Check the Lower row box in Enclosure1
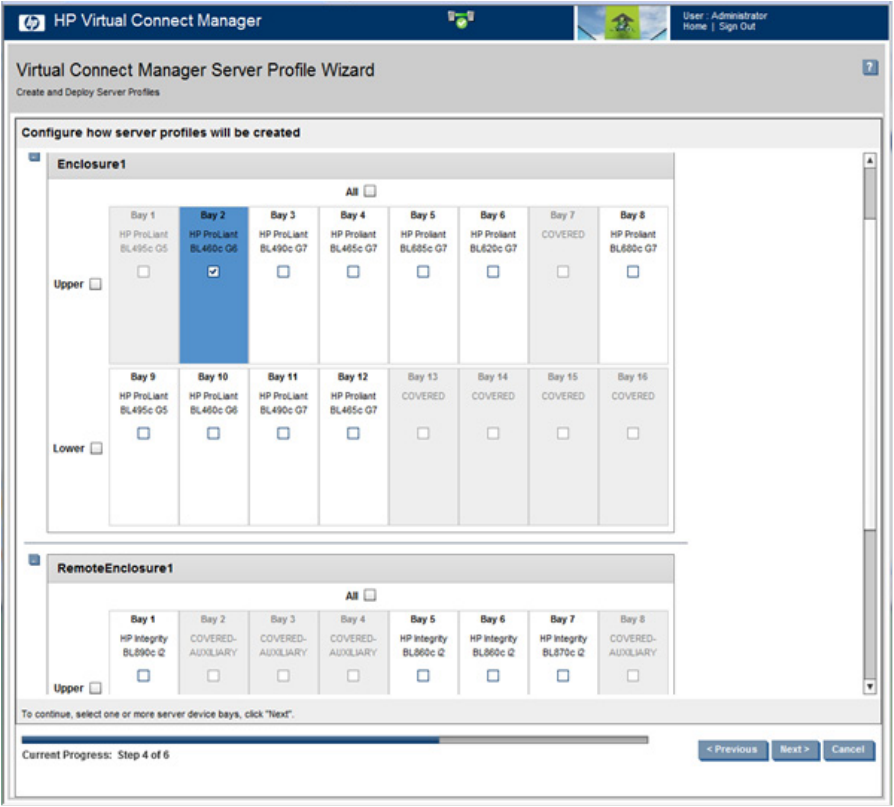 pyautogui.click(x=96, y=448)
